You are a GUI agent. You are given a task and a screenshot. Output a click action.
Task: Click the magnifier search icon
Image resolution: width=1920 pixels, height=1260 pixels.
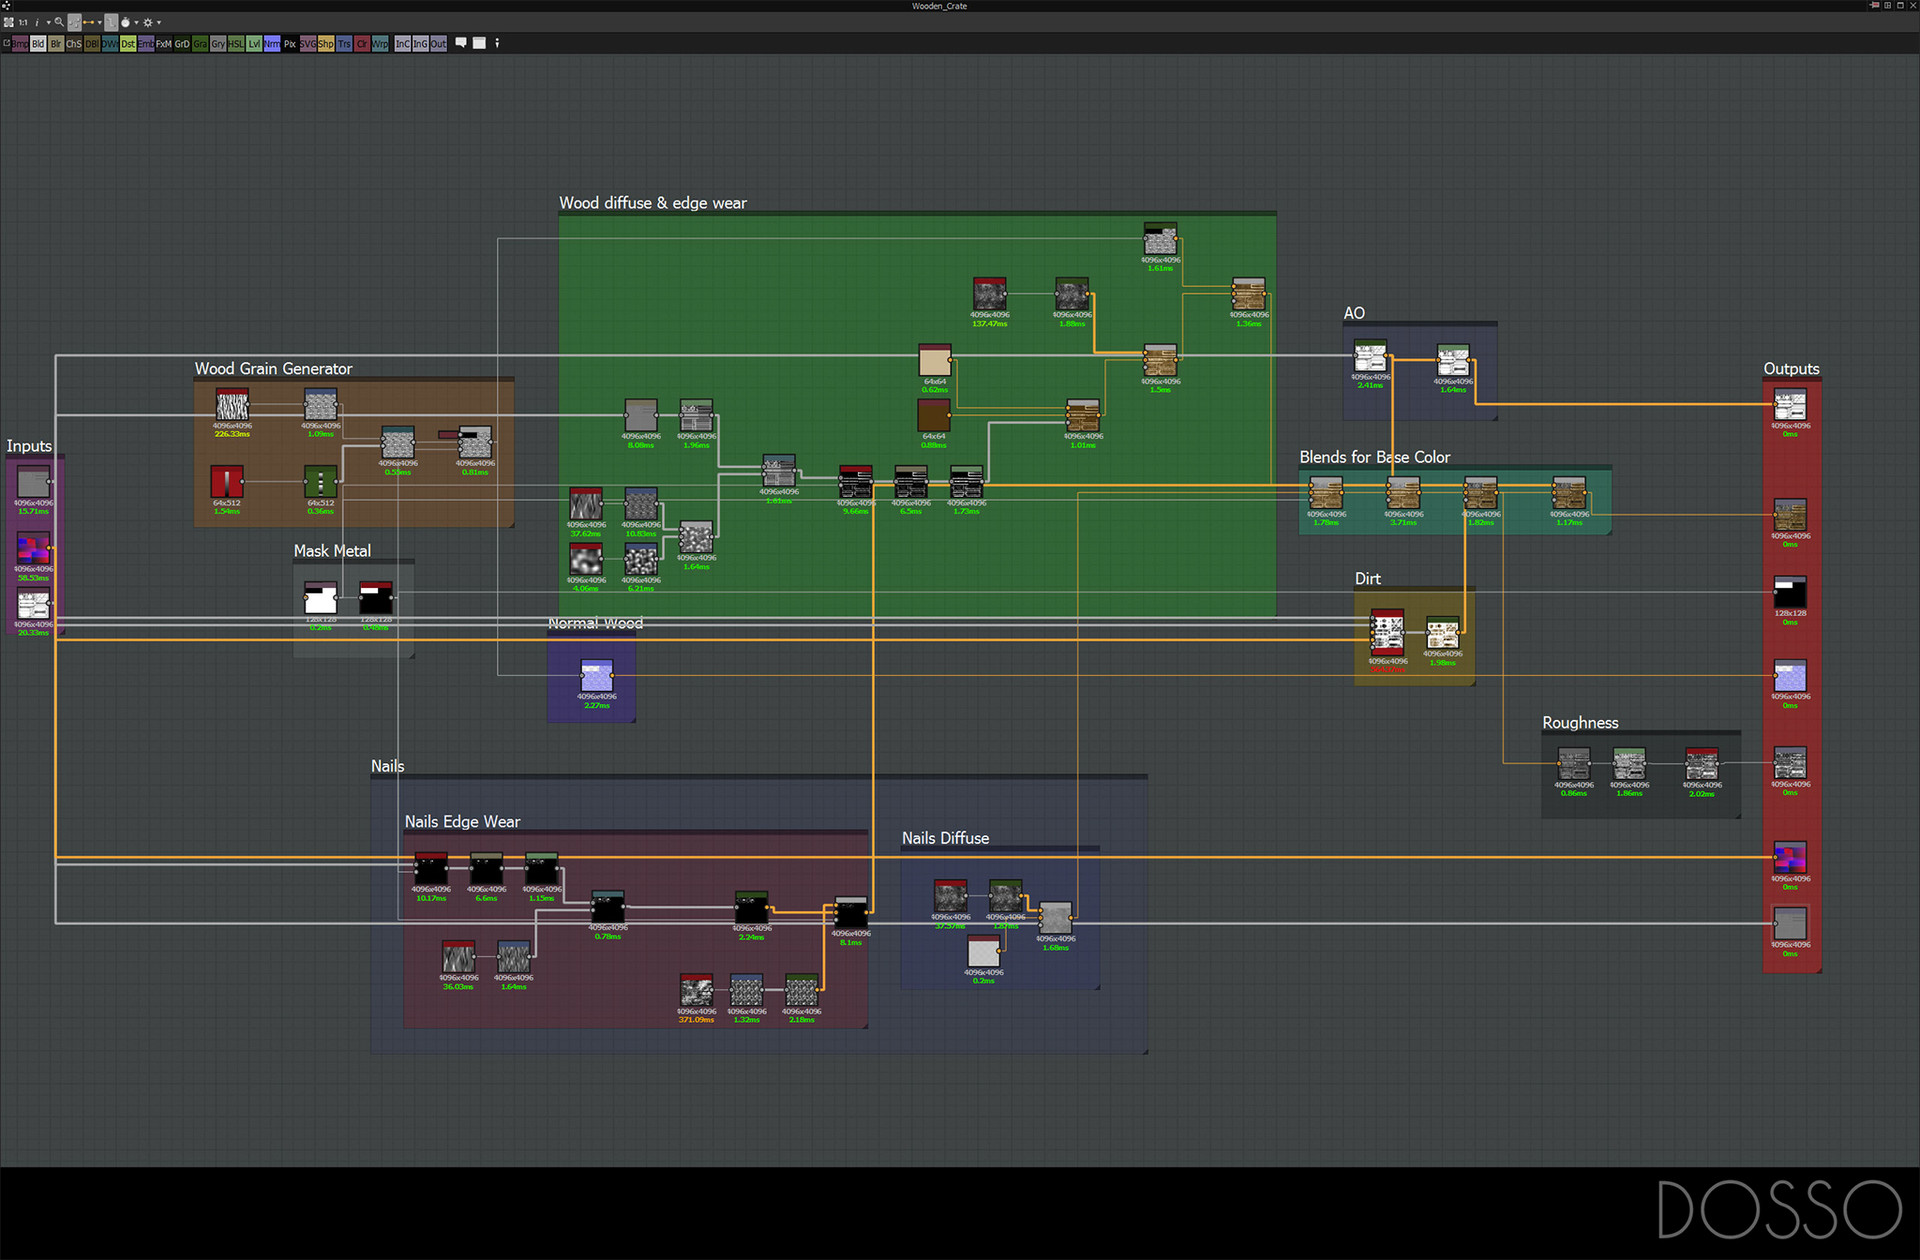[59, 22]
